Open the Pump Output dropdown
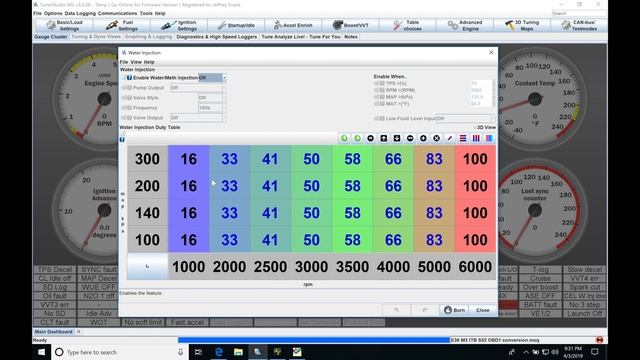The image size is (640, 360). tap(198, 88)
